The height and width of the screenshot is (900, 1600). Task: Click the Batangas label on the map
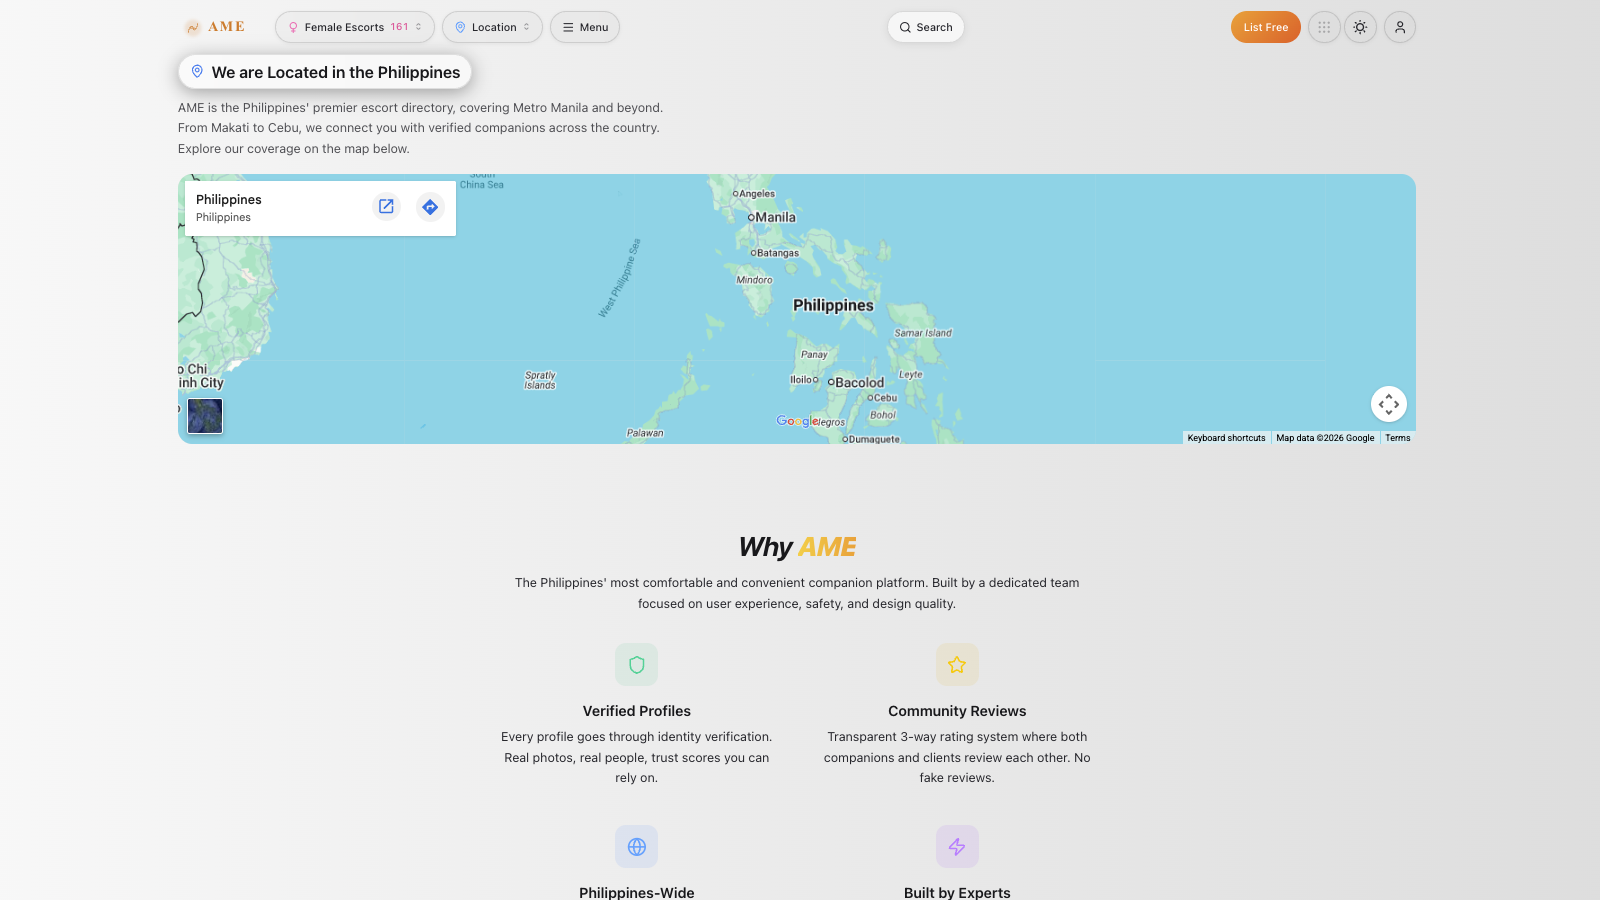(777, 253)
